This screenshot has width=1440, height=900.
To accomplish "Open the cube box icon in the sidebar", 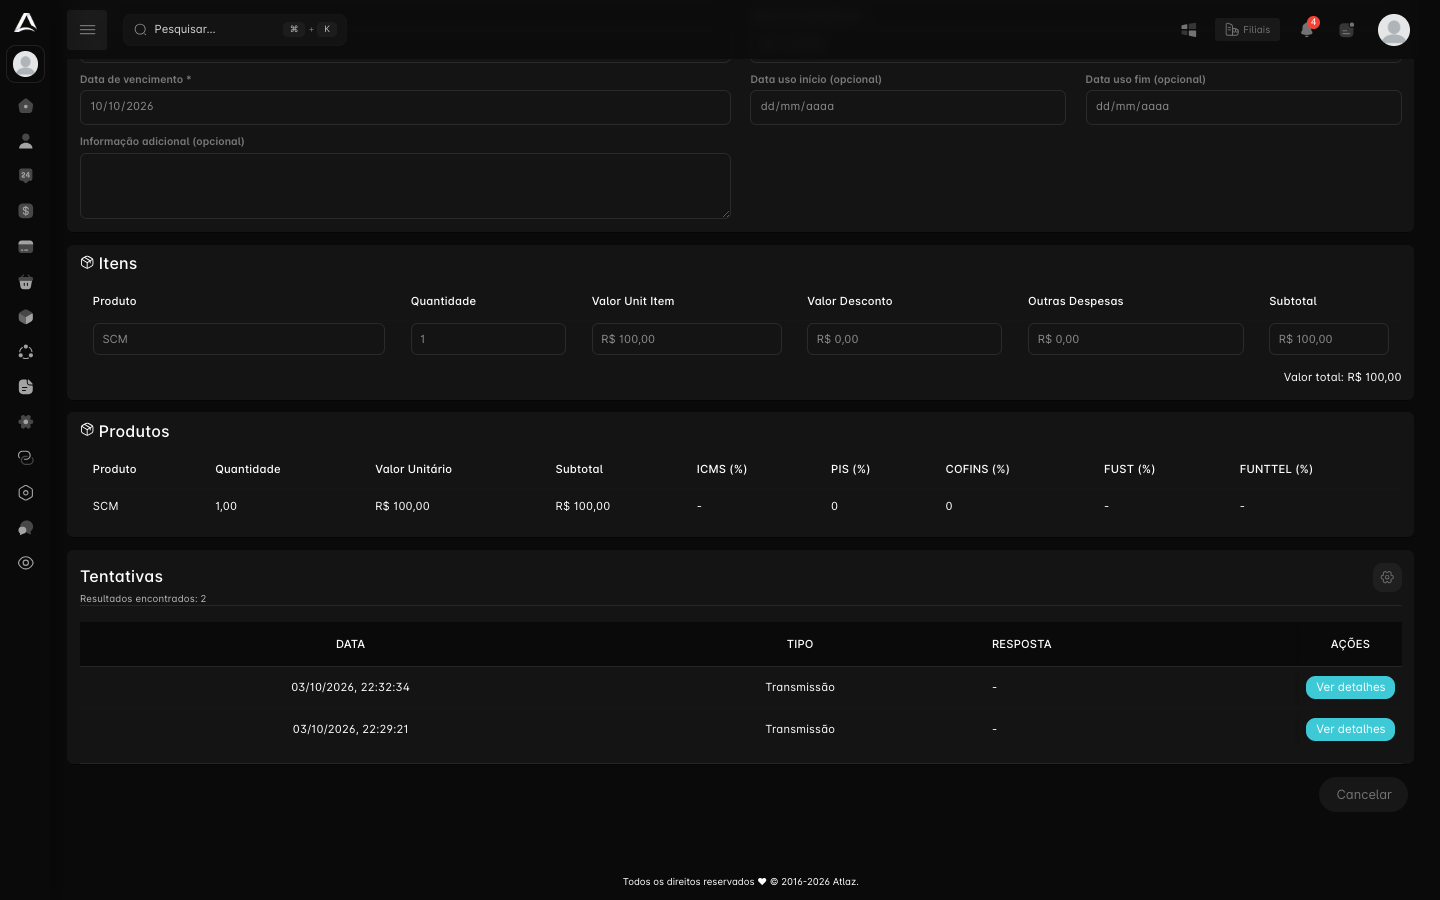I will (x=26, y=317).
